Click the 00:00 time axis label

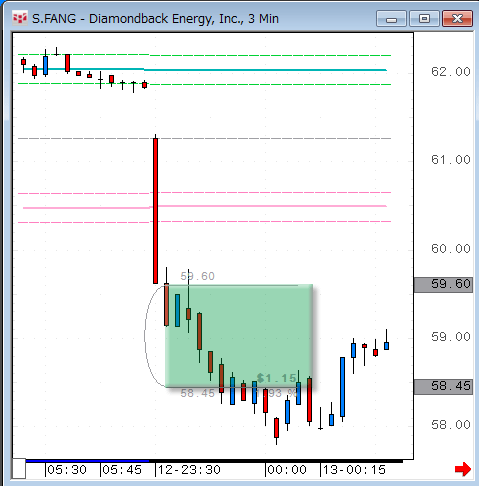tap(287, 470)
